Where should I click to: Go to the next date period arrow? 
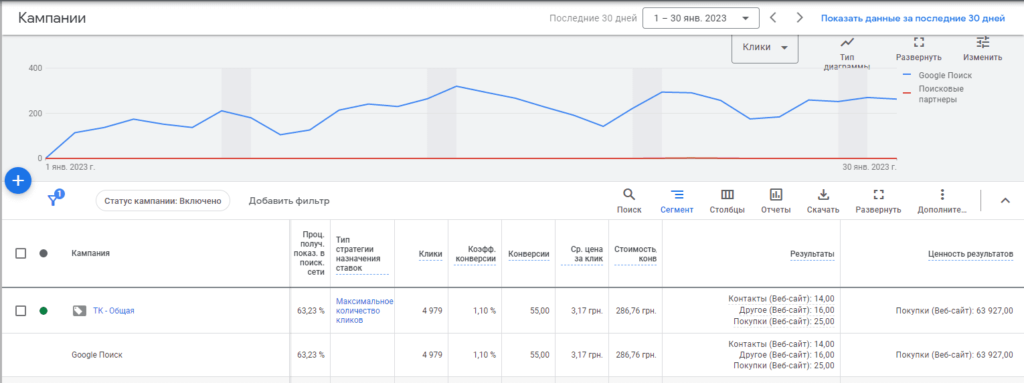pos(799,18)
